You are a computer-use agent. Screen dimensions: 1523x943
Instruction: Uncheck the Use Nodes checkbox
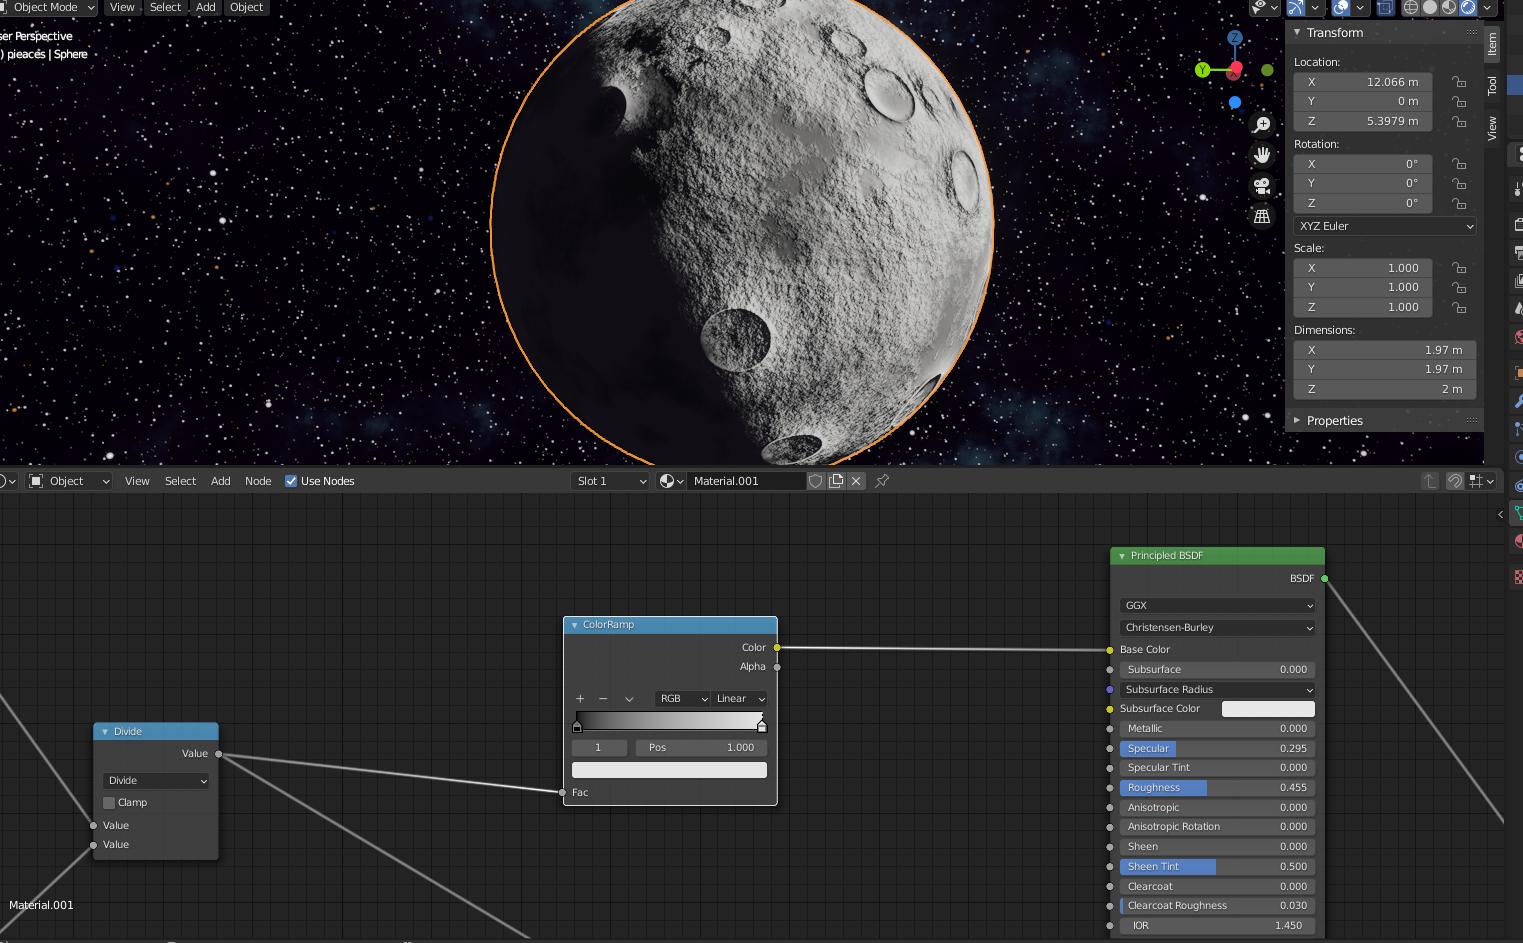point(291,481)
